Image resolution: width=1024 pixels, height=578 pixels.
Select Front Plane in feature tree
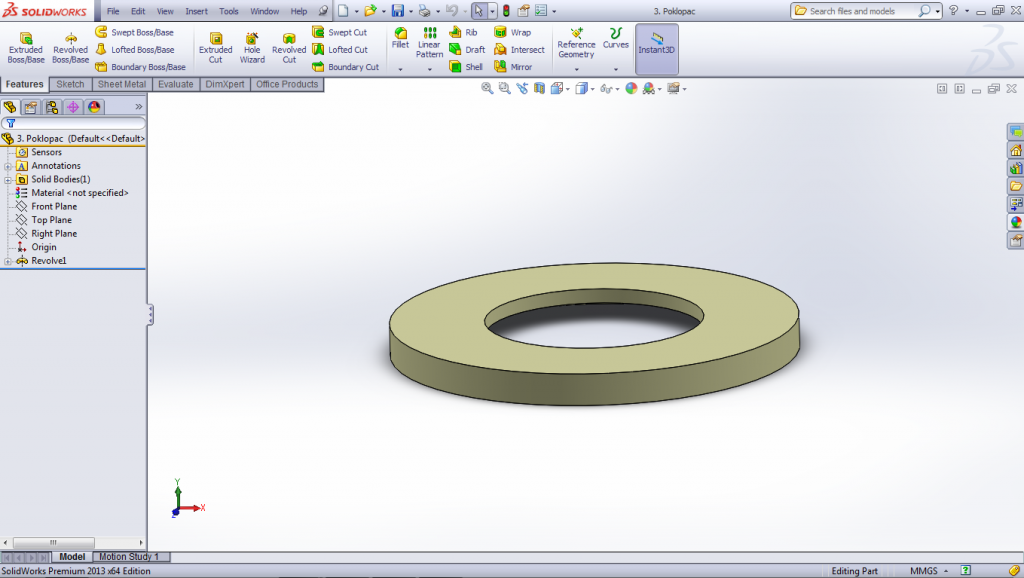[54, 206]
